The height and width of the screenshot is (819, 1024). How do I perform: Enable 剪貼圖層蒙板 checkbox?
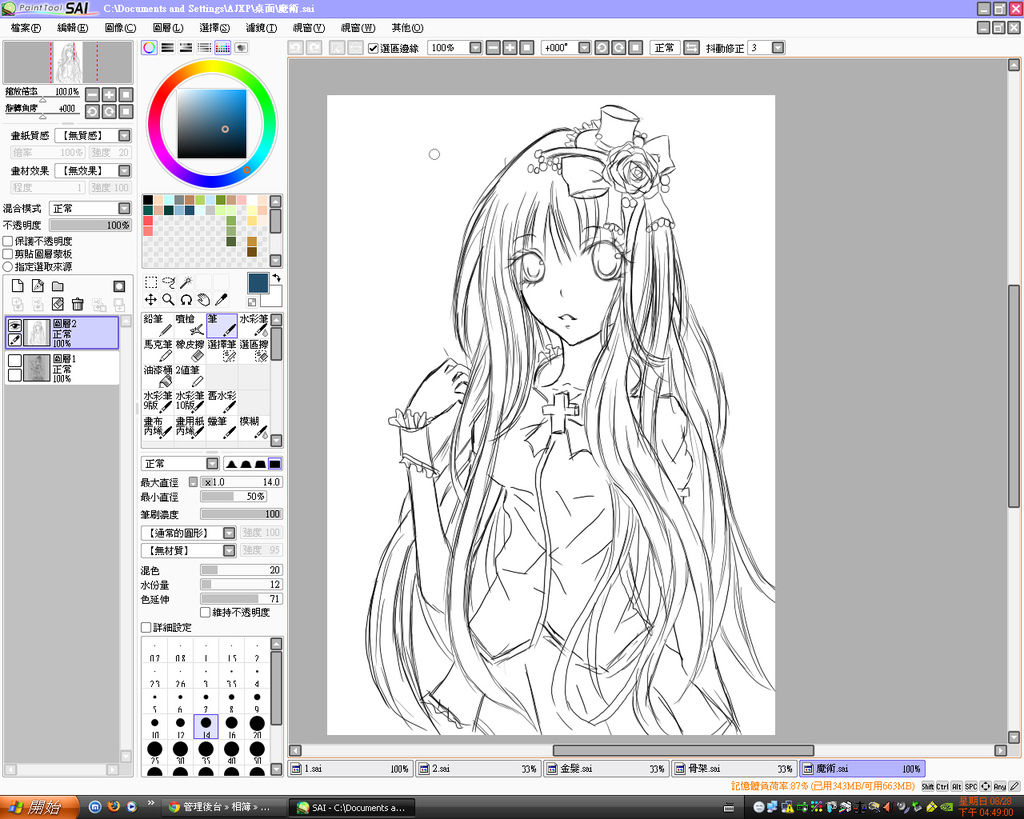point(8,253)
